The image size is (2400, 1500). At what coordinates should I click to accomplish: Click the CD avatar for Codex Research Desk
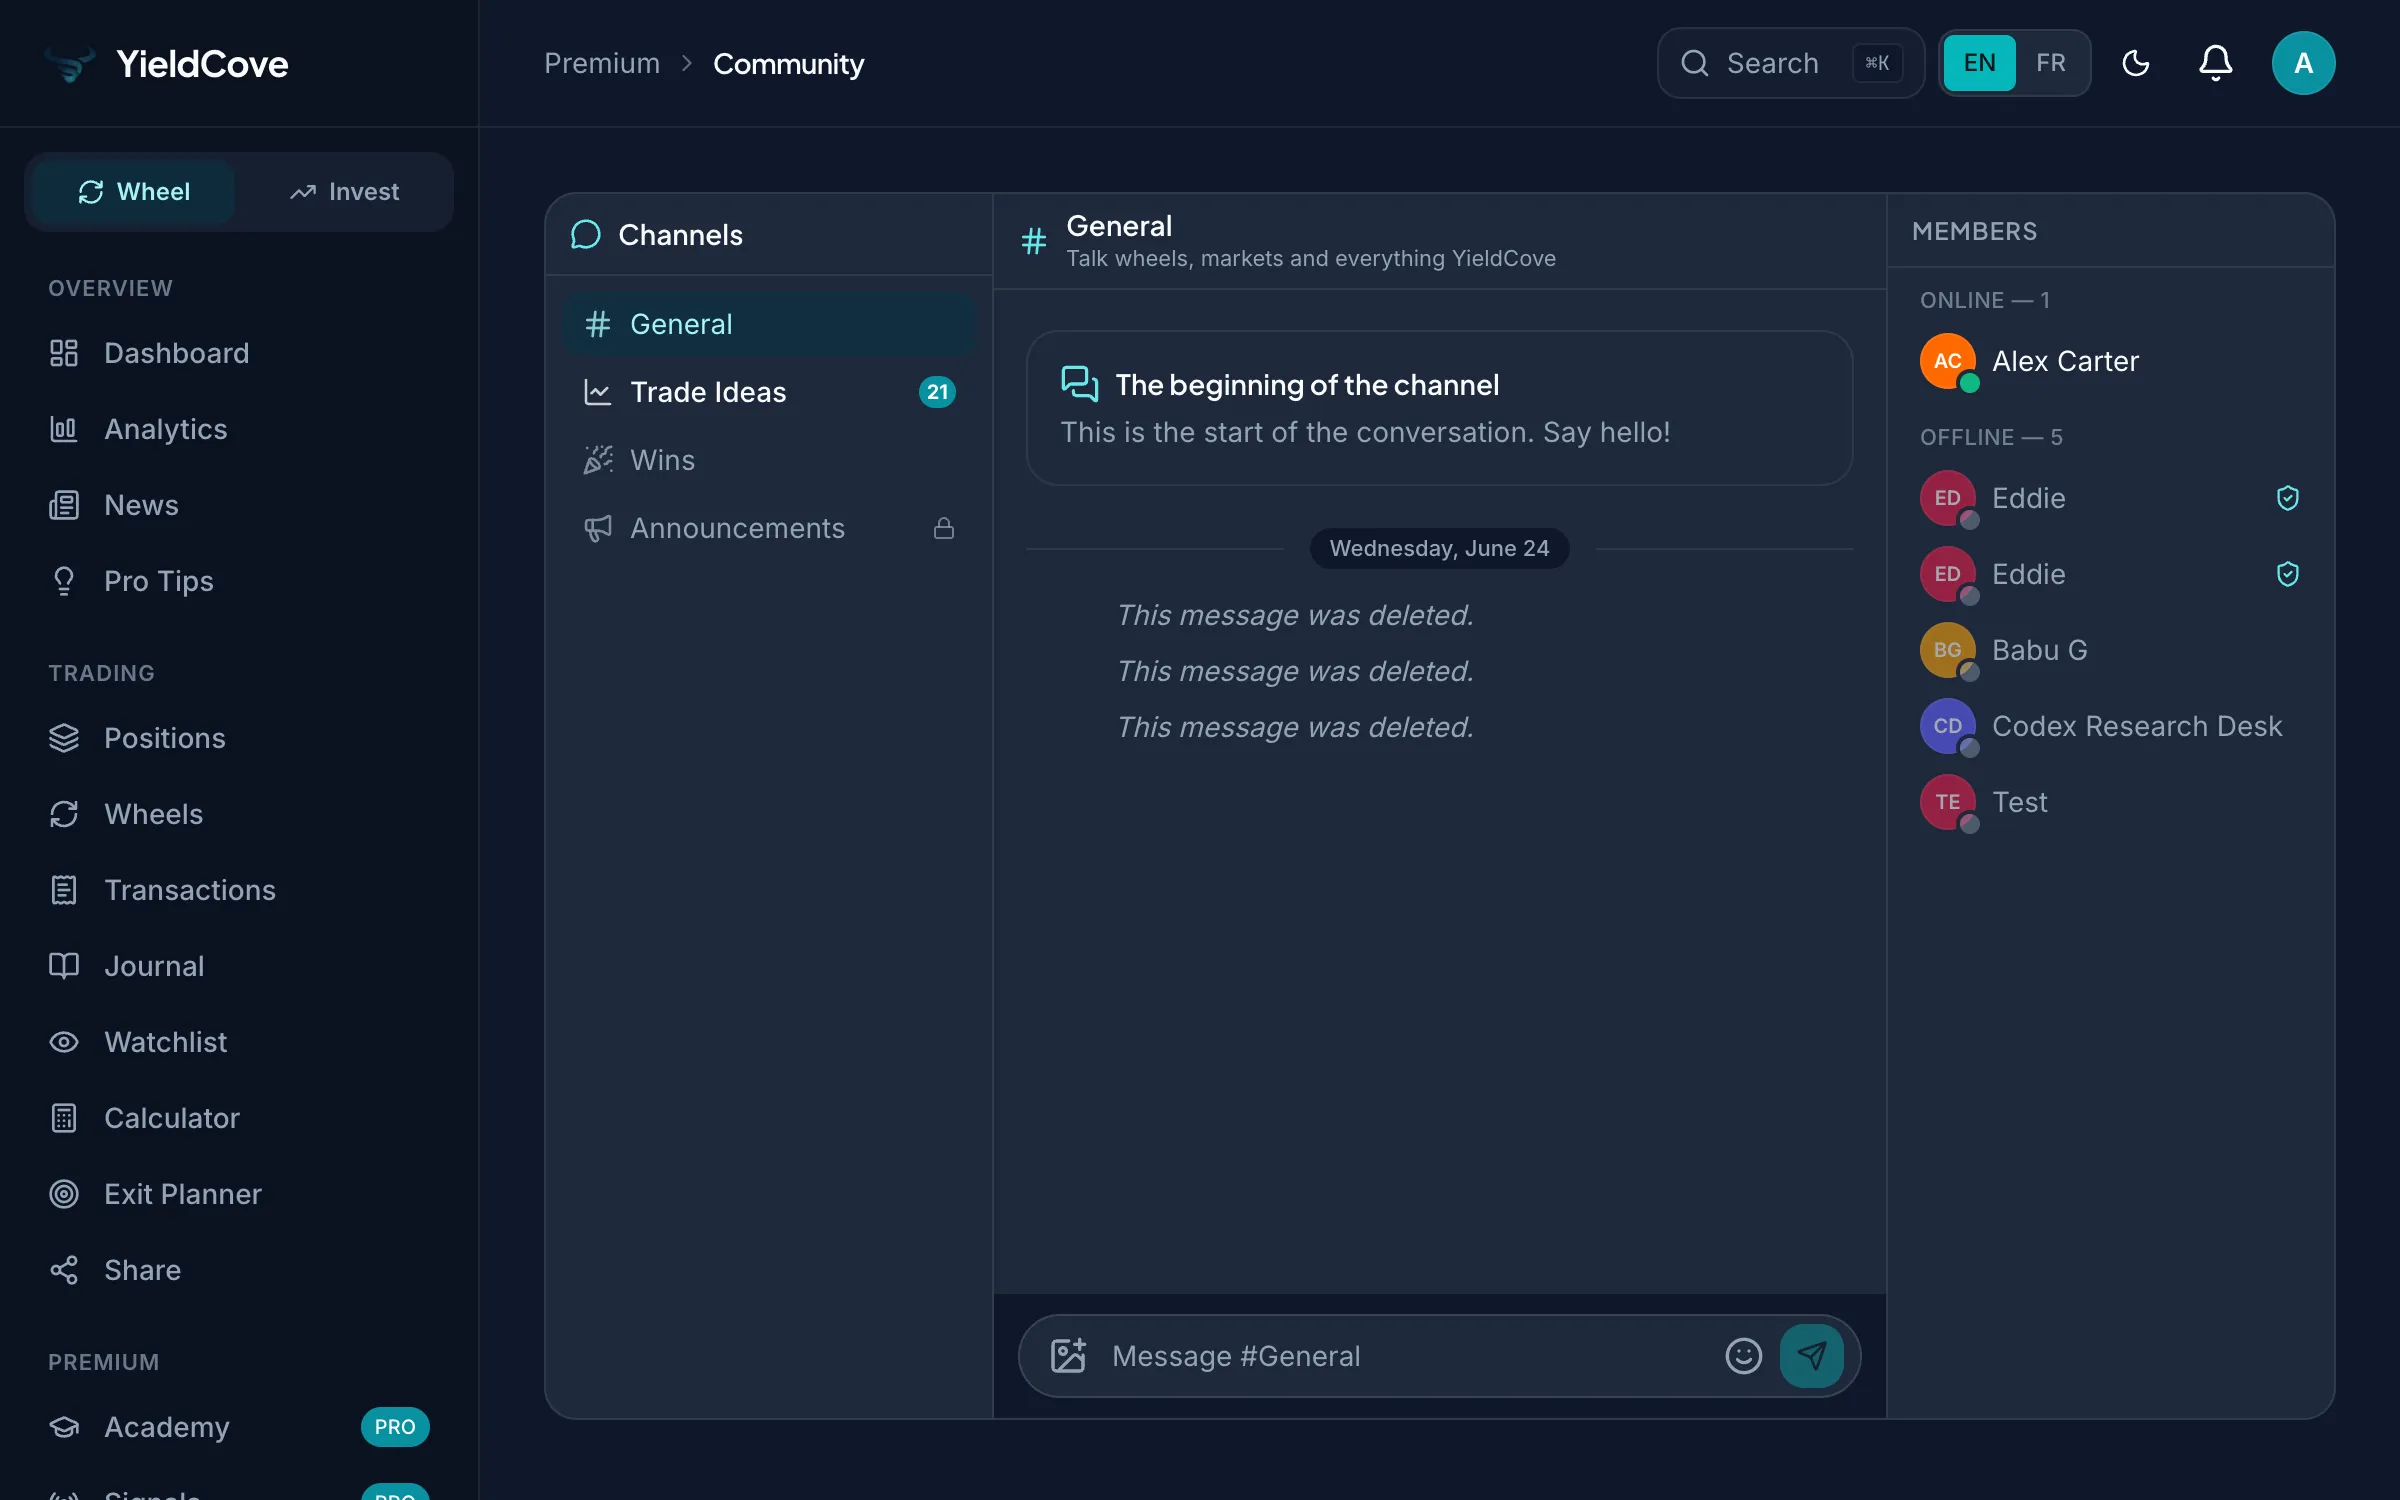coord(1948,726)
